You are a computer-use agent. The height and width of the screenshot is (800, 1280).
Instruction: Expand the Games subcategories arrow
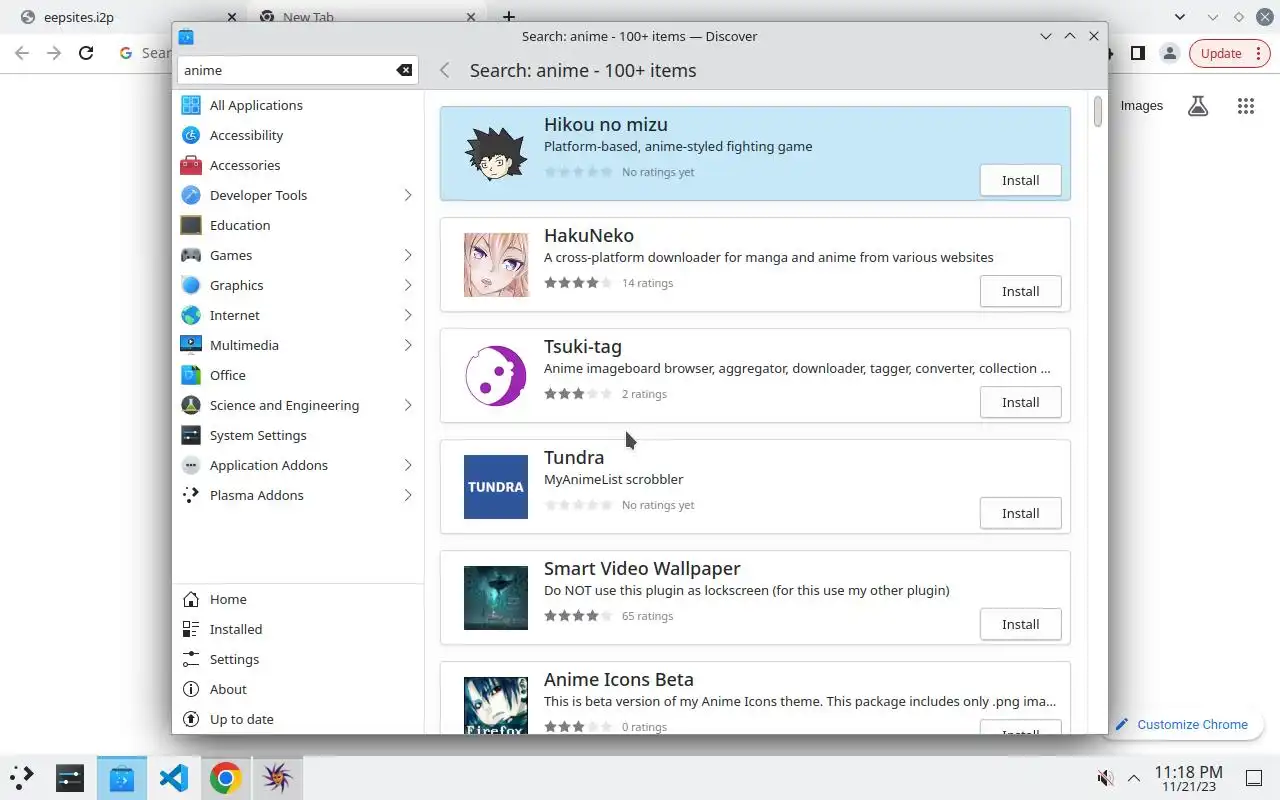point(408,255)
